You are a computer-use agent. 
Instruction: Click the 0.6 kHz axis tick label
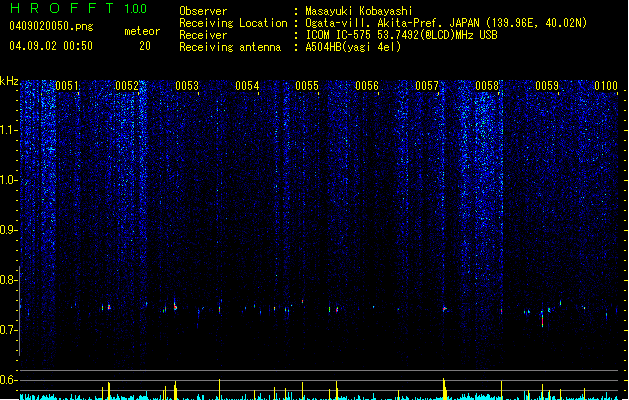9,380
